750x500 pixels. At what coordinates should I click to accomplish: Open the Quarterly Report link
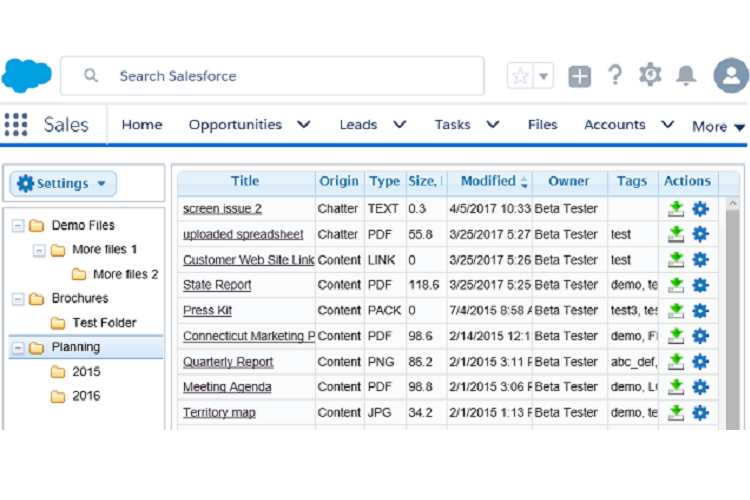228,362
